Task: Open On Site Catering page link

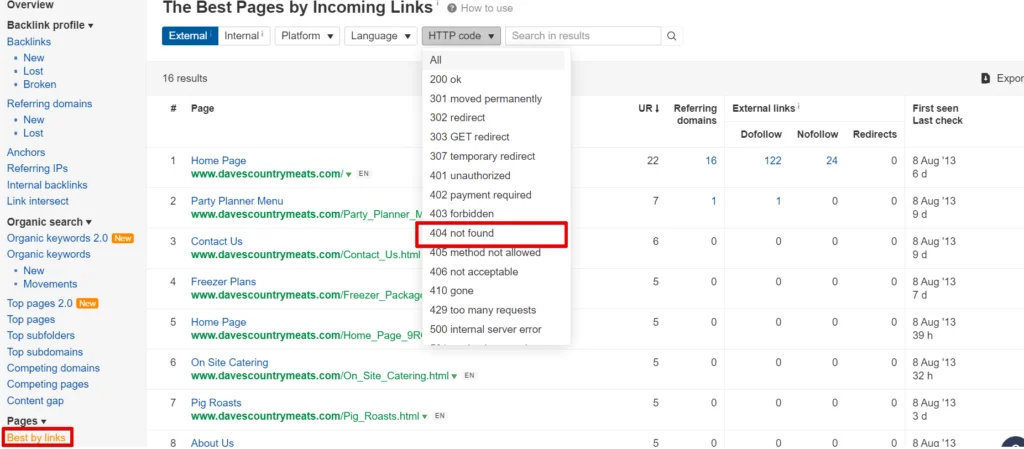Action: tap(229, 363)
